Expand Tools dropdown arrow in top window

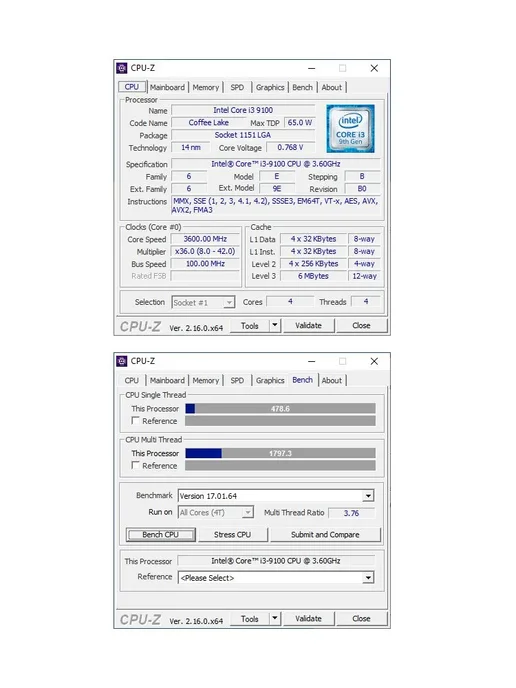coord(275,326)
